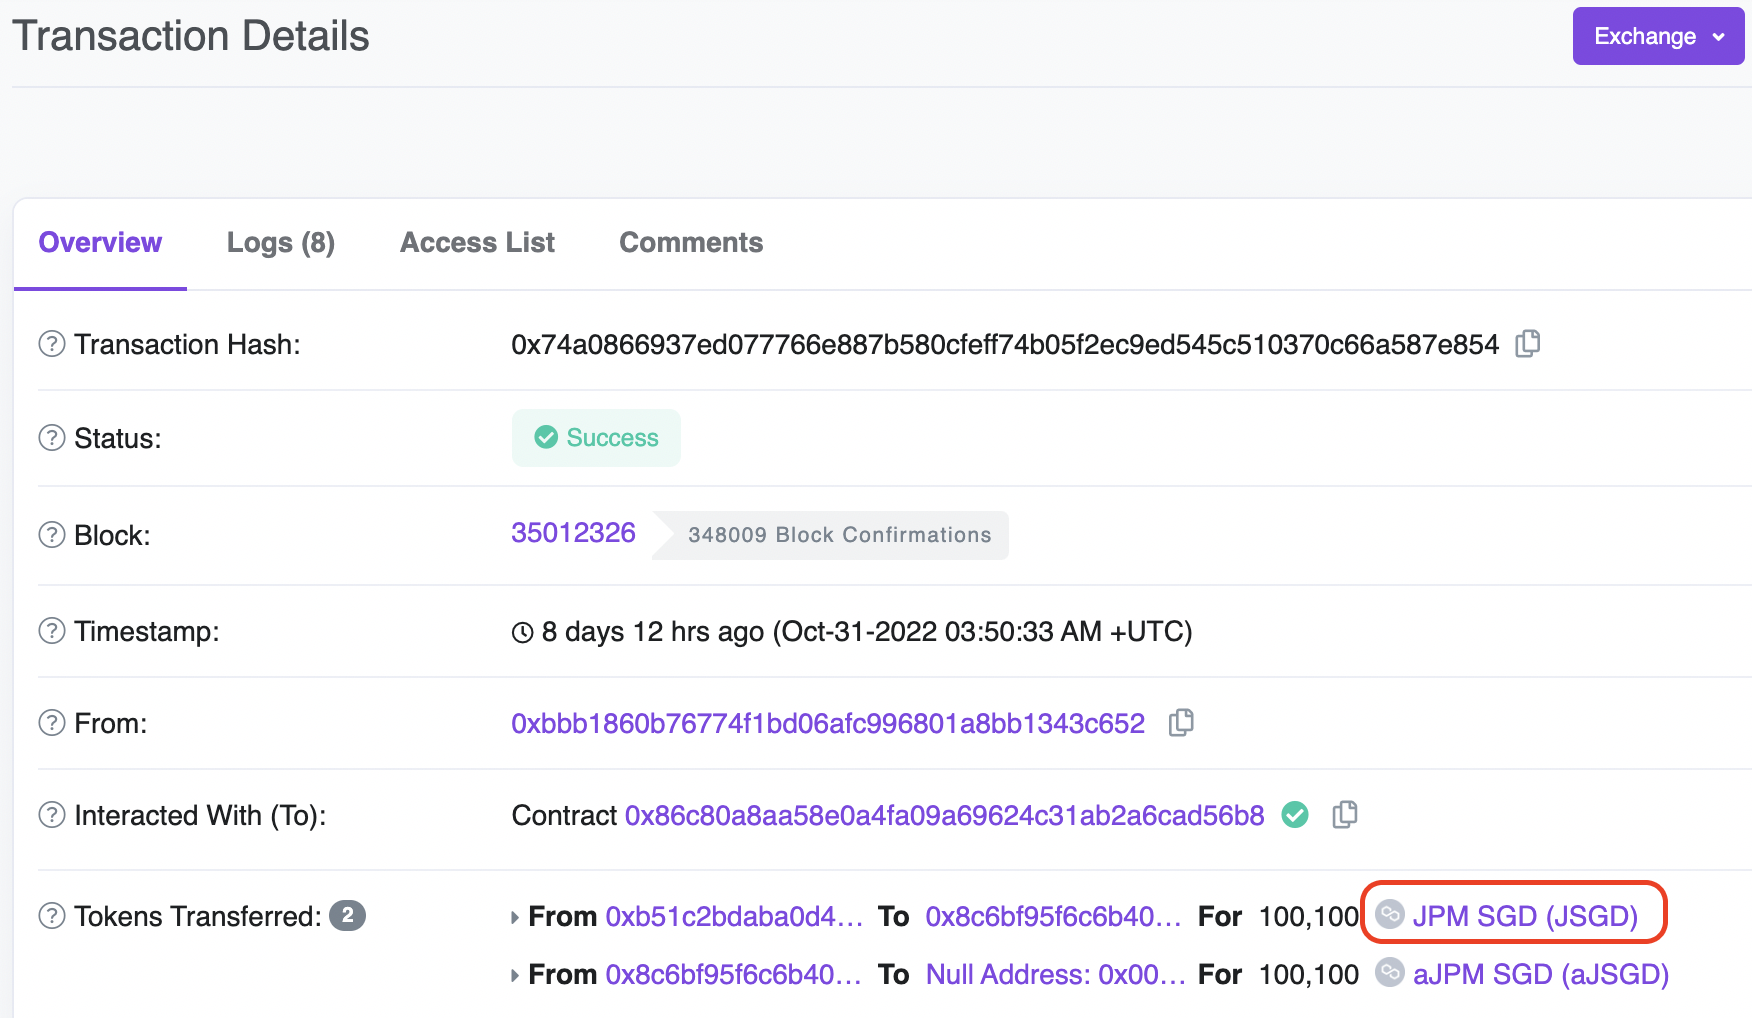The width and height of the screenshot is (1752, 1018).
Task: Open the Exchange dropdown button
Action: [x=1658, y=36]
